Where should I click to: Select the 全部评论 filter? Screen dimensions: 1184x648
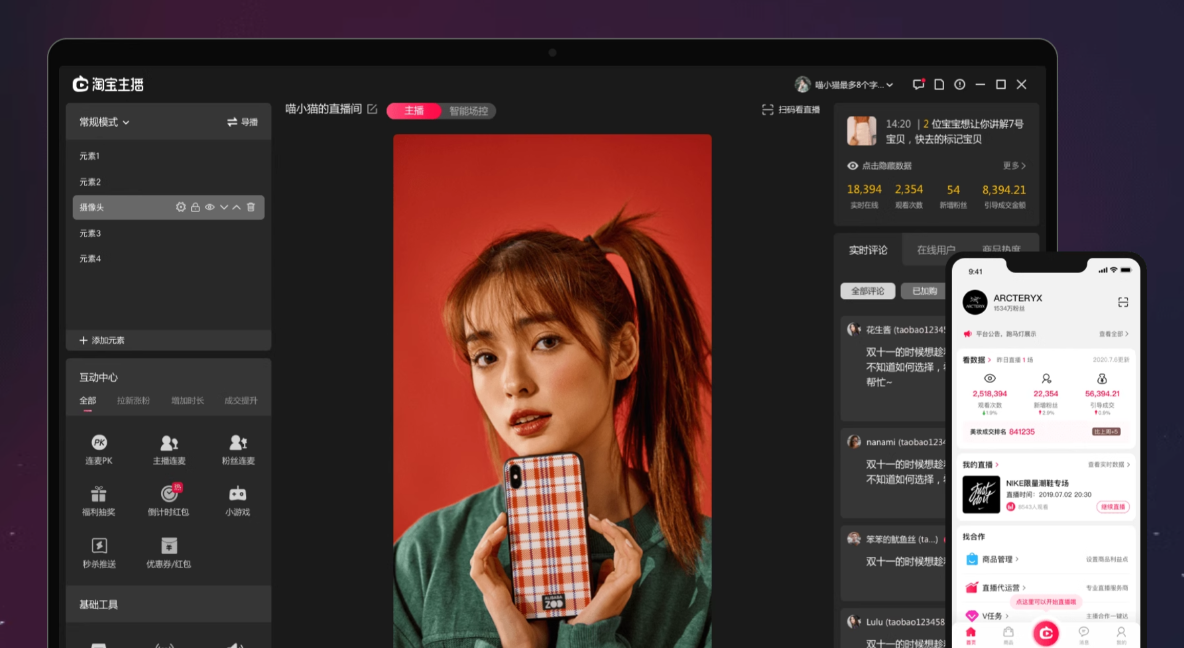[x=868, y=291]
